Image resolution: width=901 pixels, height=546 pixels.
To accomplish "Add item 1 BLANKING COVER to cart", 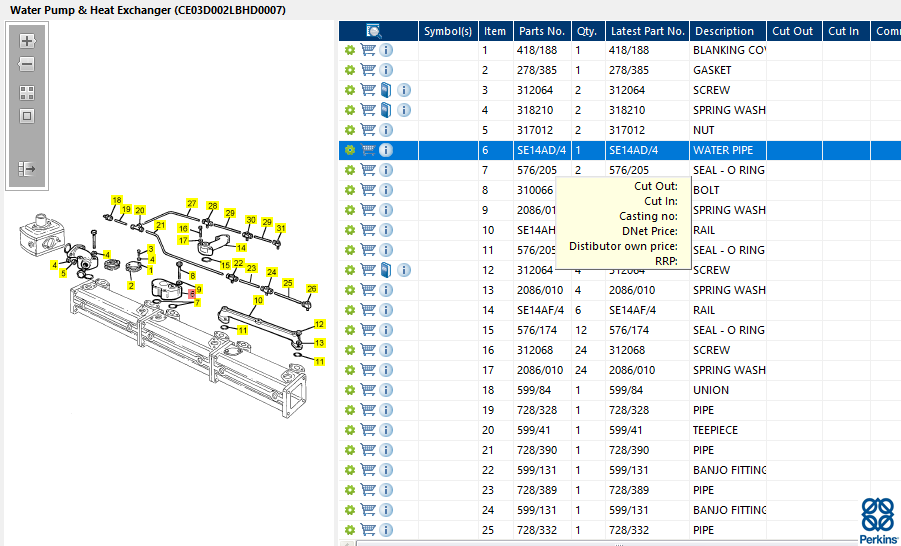I will [367, 50].
